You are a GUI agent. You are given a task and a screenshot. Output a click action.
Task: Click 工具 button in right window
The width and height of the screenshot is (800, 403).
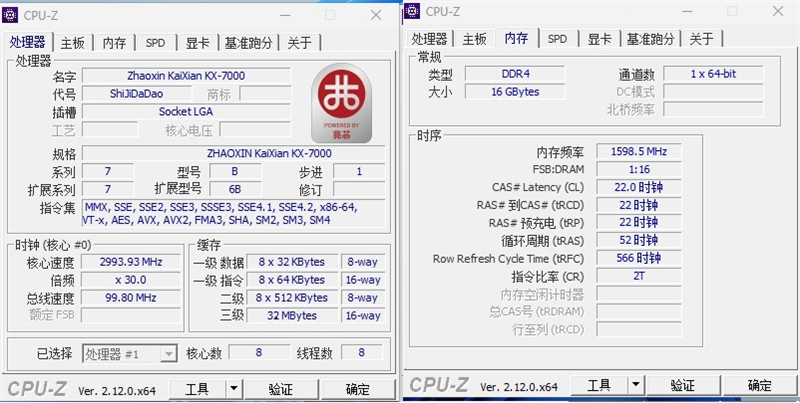pyautogui.click(x=599, y=386)
